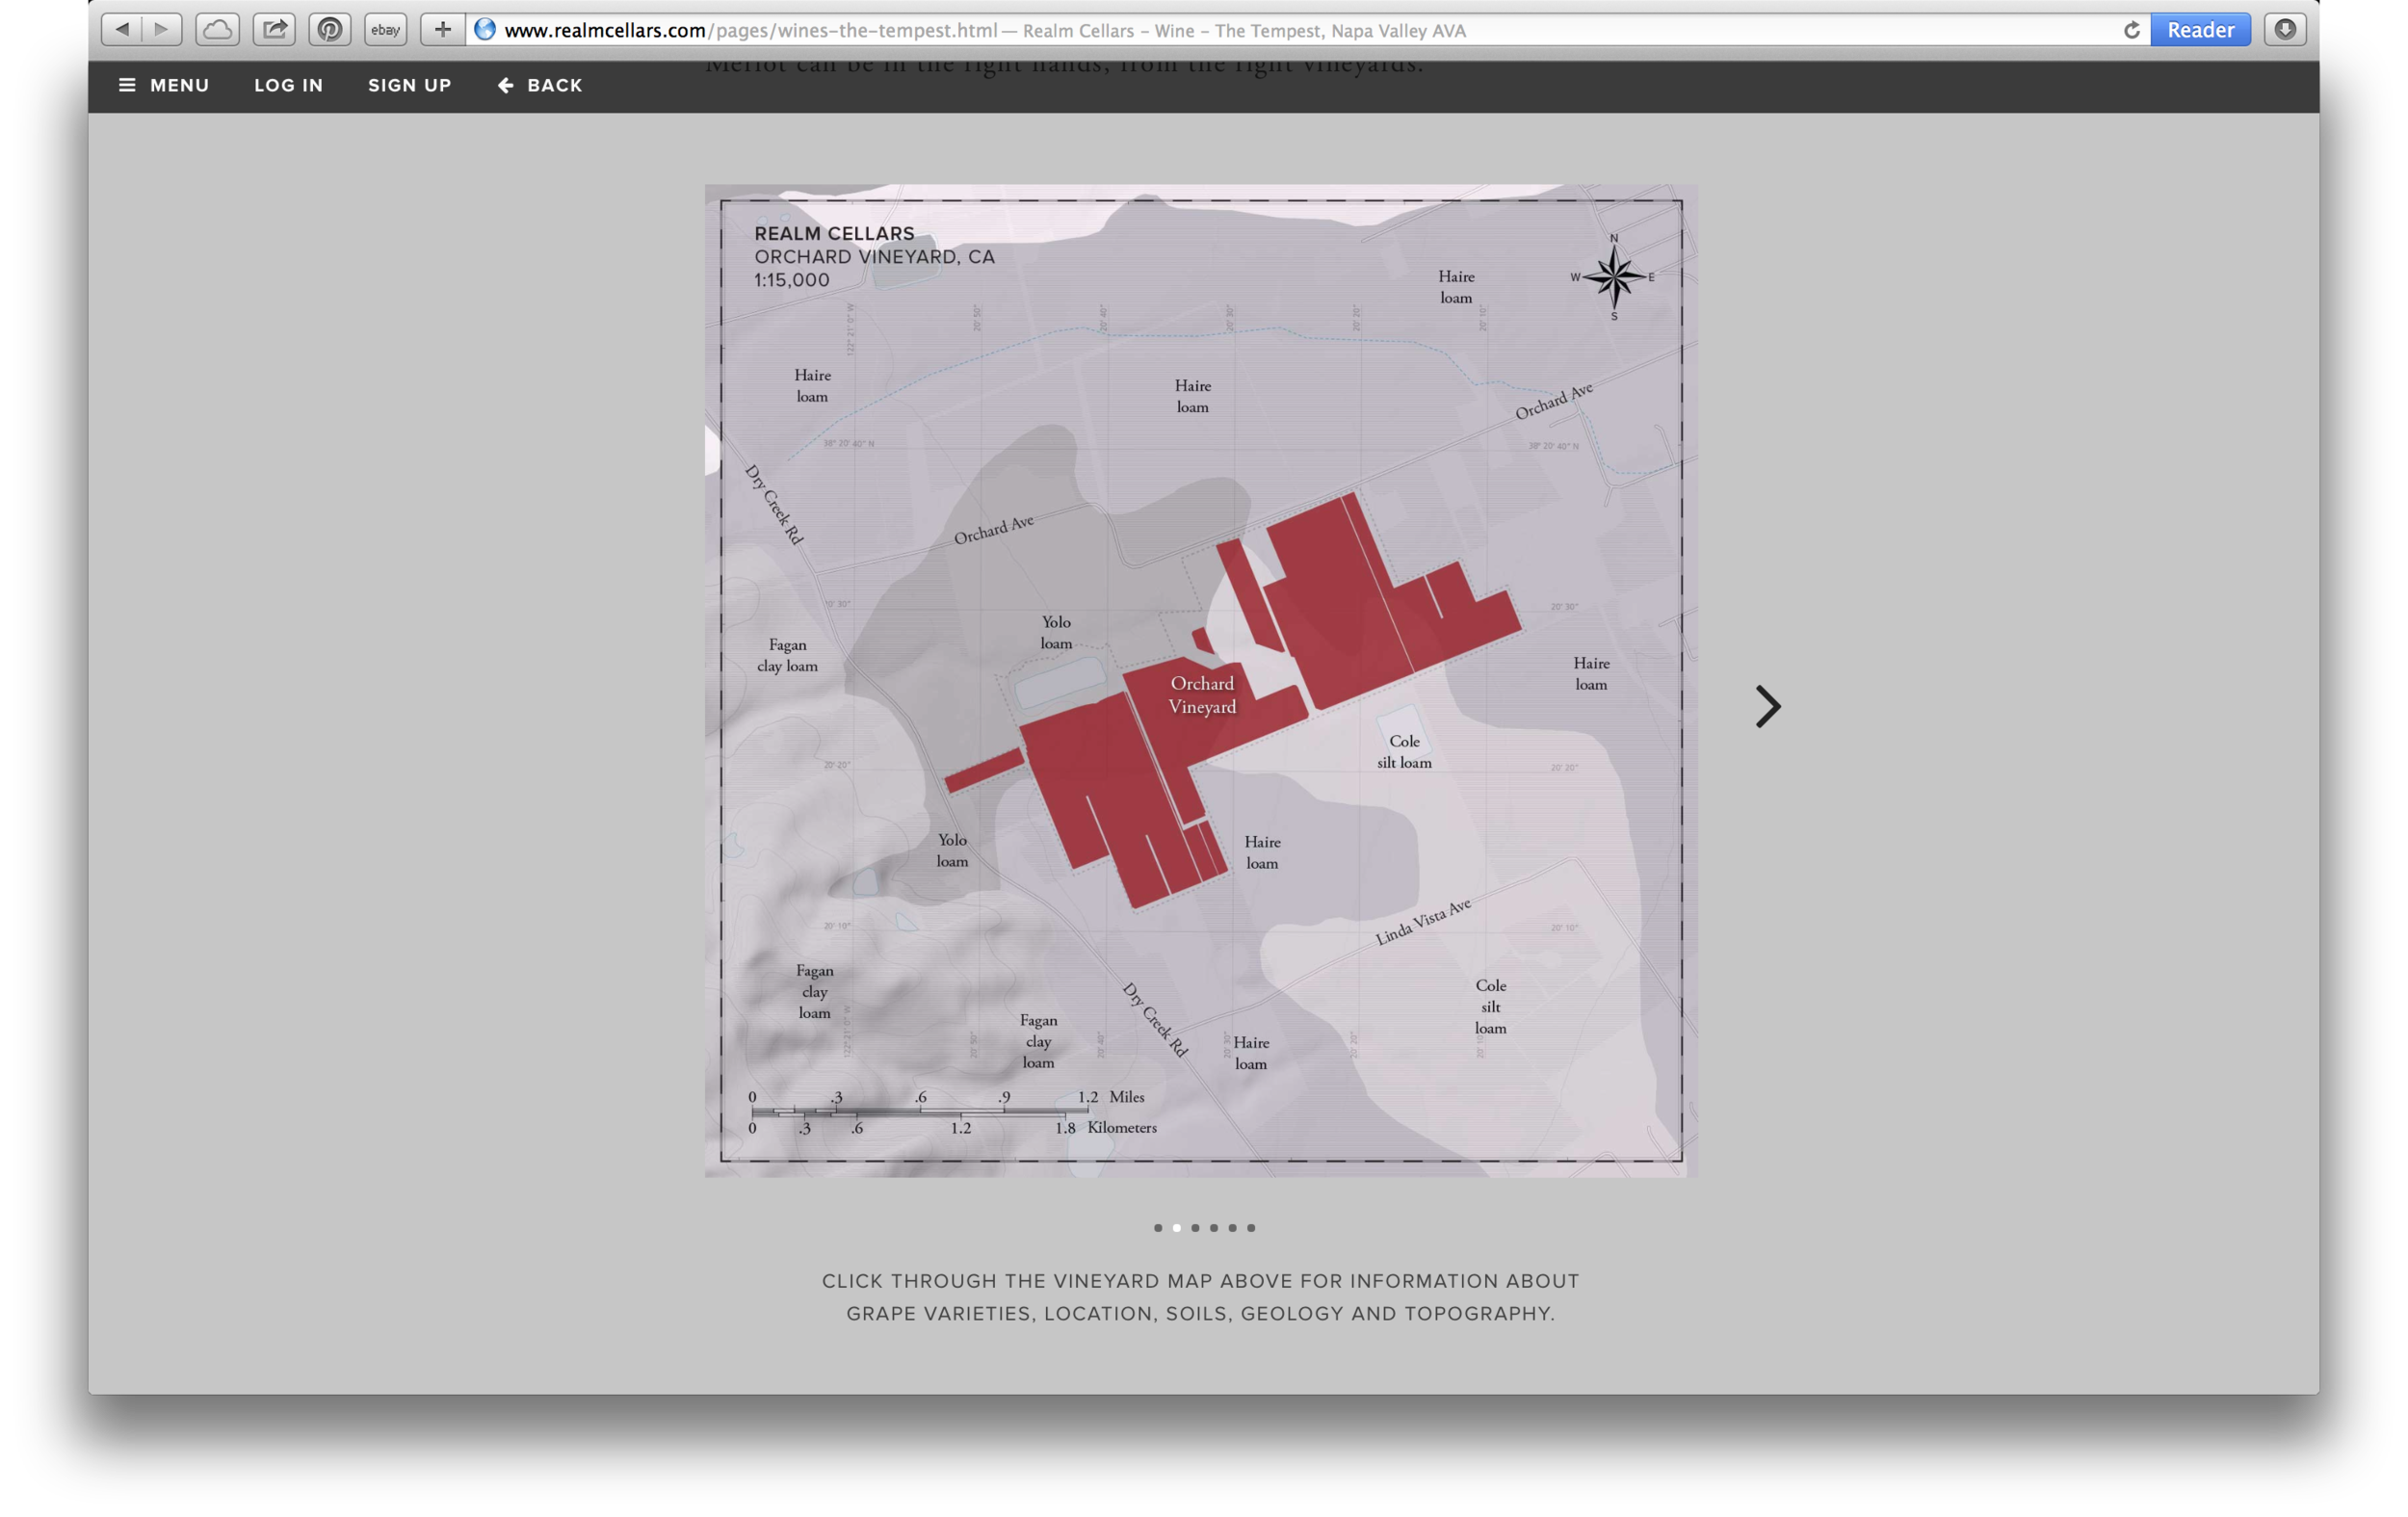Viewport: 2408px width, 1517px height.
Task: Select the second carousel dot
Action: (x=1177, y=1228)
